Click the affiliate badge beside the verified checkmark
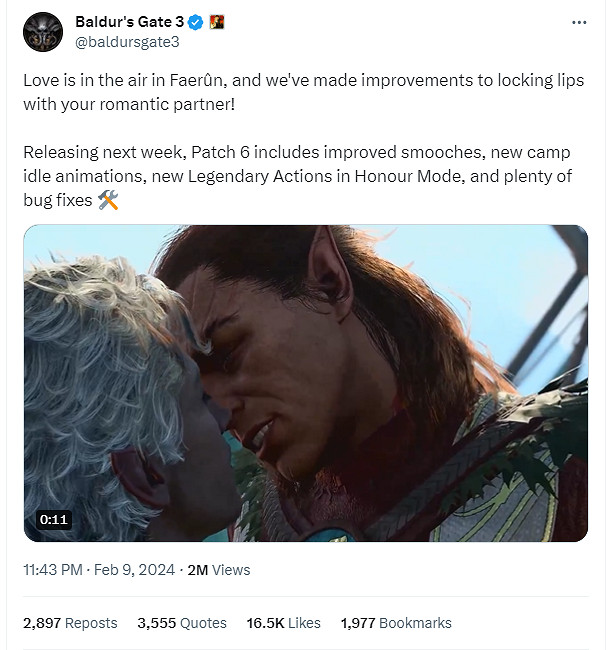Screen dimensions: 606x650 pos(216,22)
